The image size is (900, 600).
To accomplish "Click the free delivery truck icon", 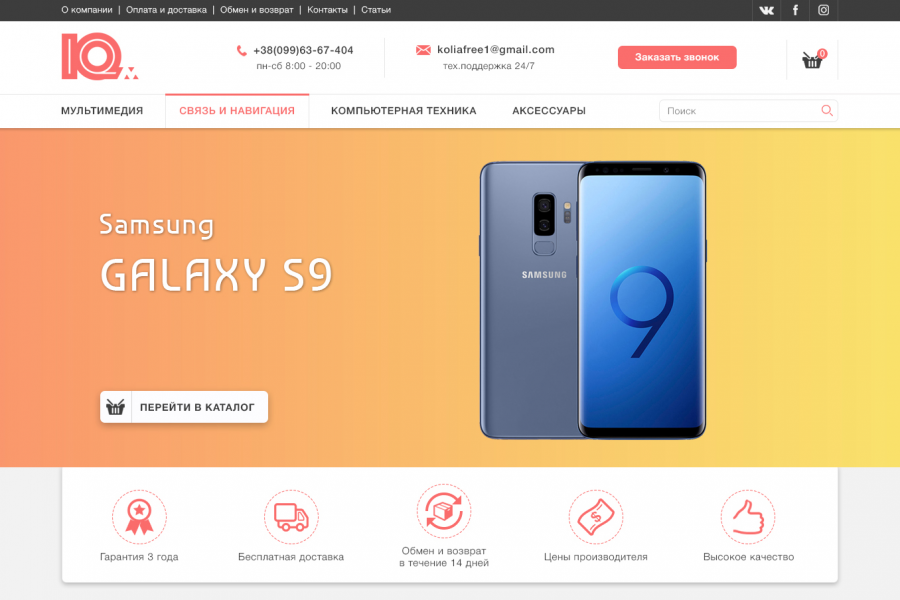I will (291, 517).
